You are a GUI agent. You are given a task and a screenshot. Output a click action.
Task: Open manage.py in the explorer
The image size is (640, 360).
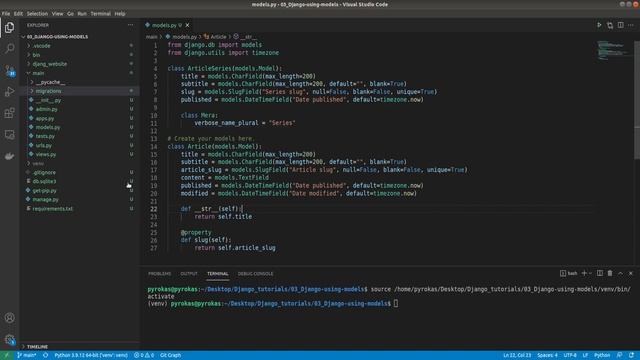click(45, 200)
